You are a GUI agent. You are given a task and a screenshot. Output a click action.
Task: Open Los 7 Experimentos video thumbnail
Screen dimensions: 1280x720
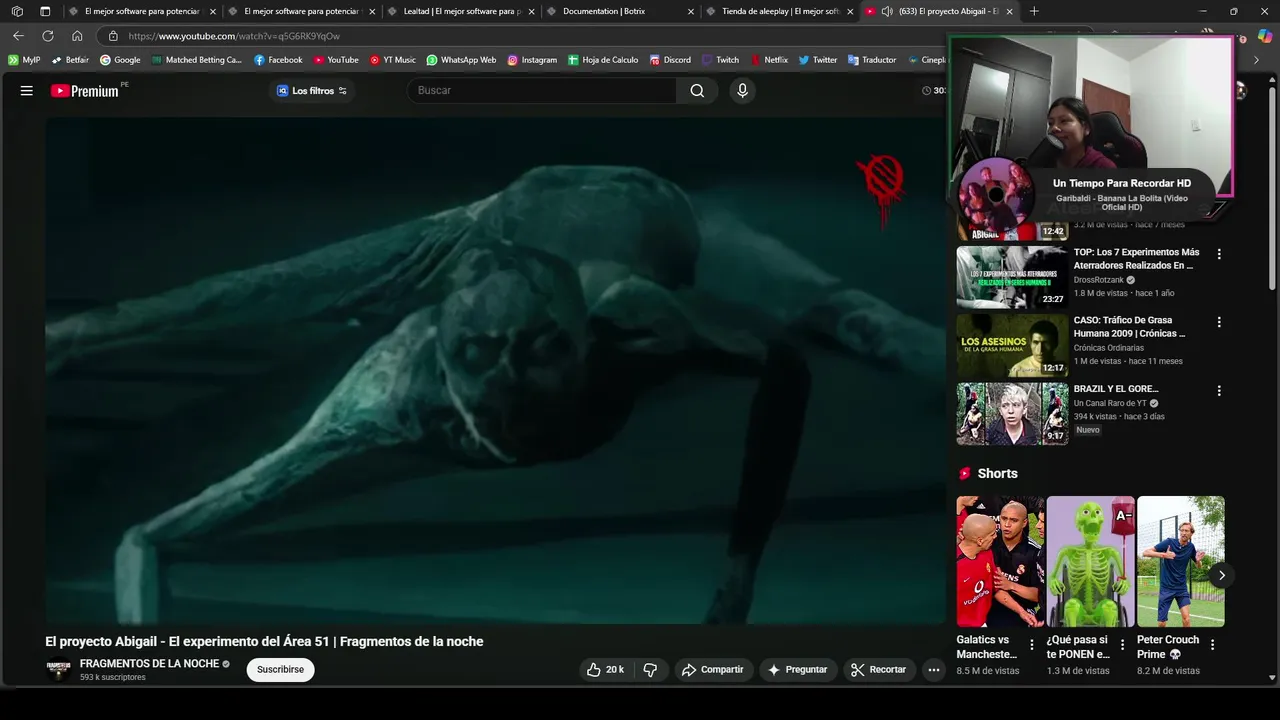(x=1012, y=277)
